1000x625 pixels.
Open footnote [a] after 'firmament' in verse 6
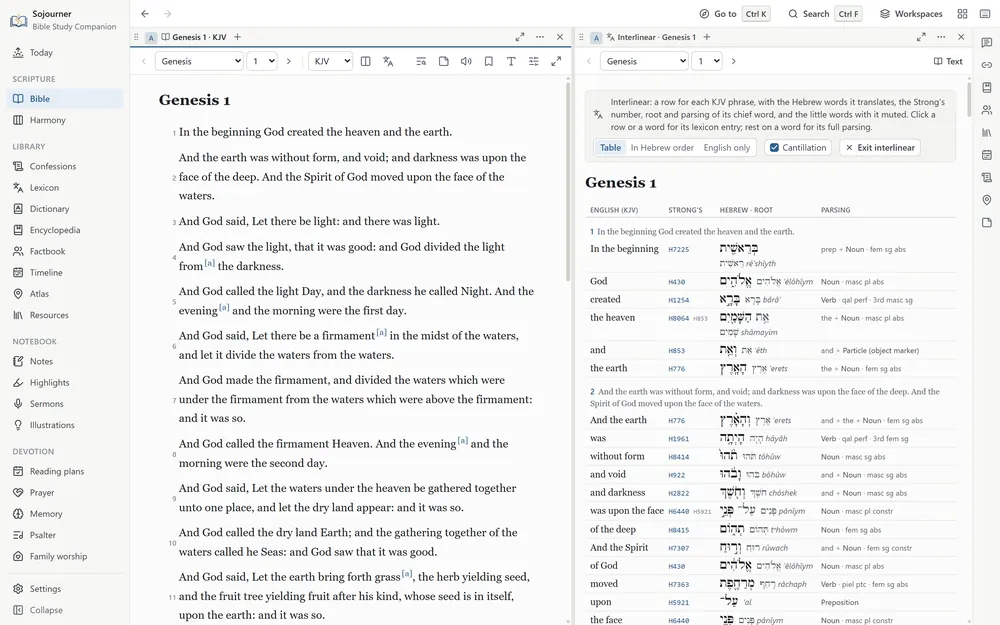tap(381, 332)
